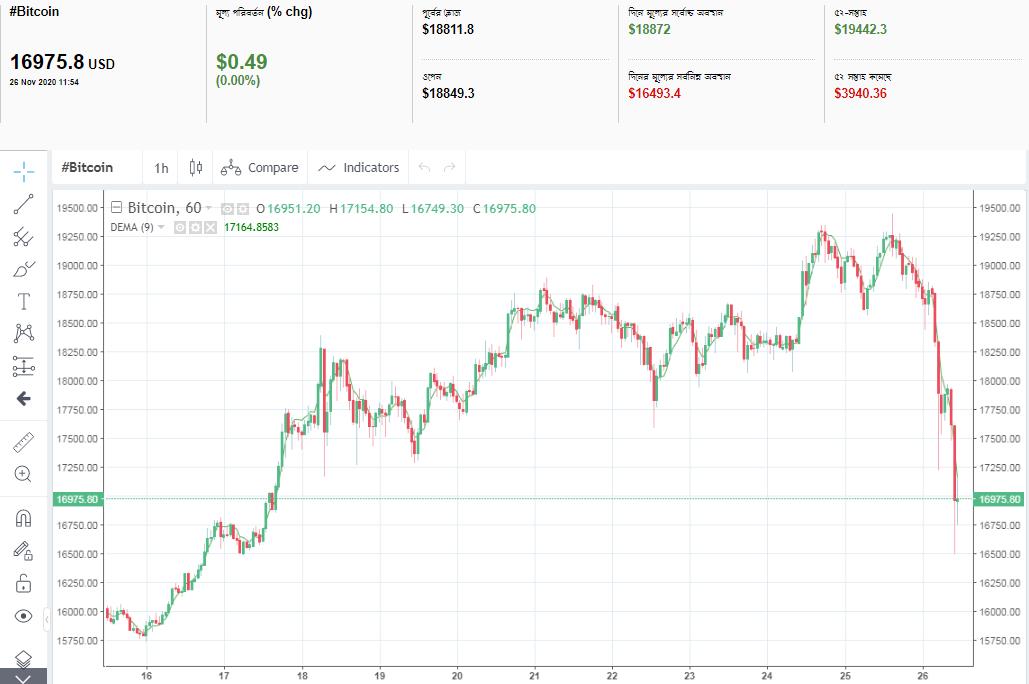Image resolution: width=1029 pixels, height=684 pixels.
Task: Click the High value H 17154.80
Action: [361, 209]
